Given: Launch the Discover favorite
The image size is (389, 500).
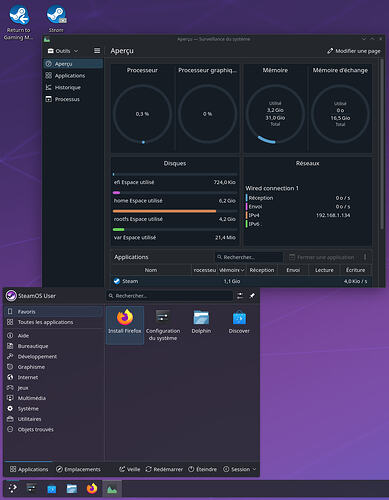Looking at the screenshot, I should pyautogui.click(x=239, y=323).
